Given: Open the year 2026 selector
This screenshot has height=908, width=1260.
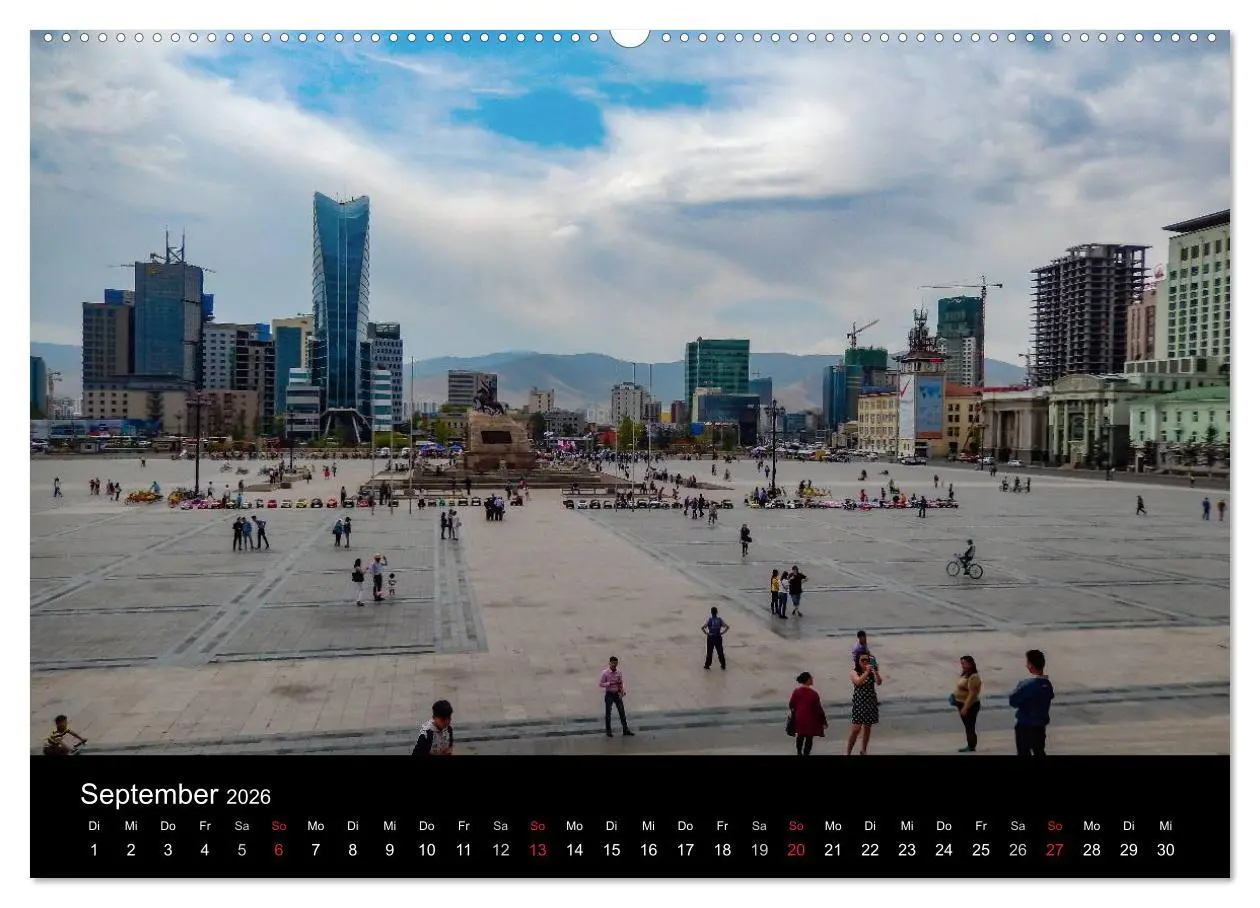Looking at the screenshot, I should pos(248,798).
